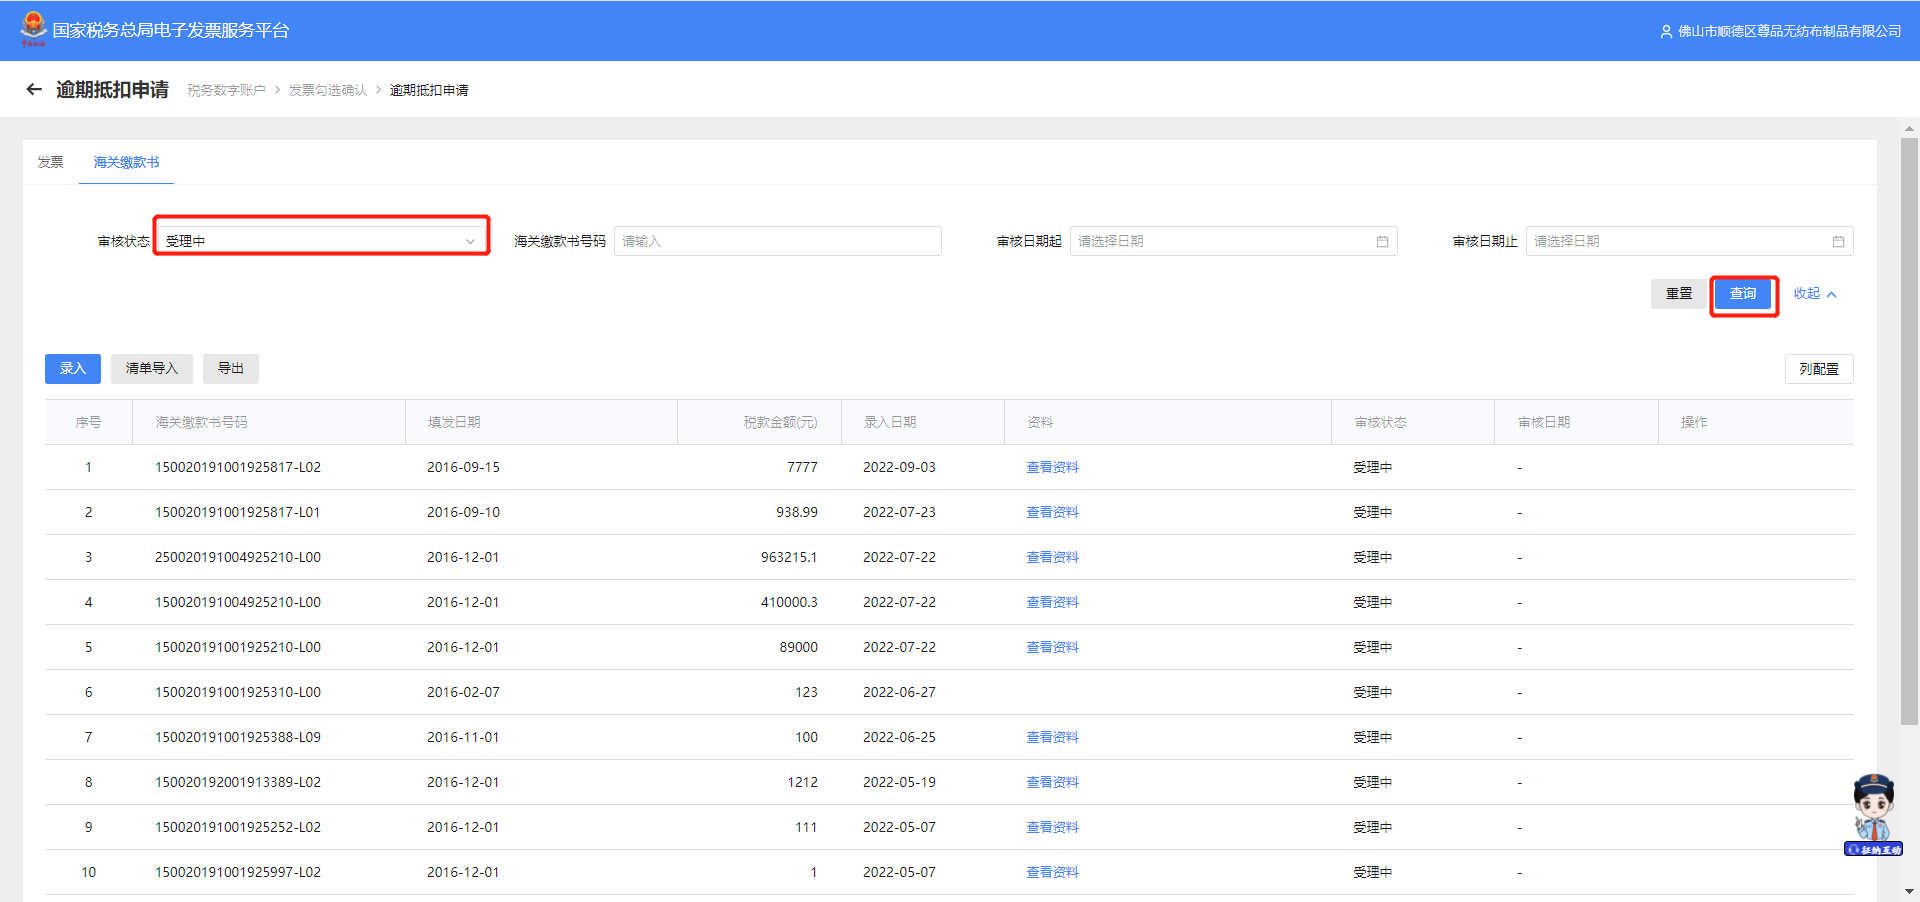Screen dimensions: 1920x902
Task: Click the scrollbar down arrow
Action: [x=1909, y=891]
